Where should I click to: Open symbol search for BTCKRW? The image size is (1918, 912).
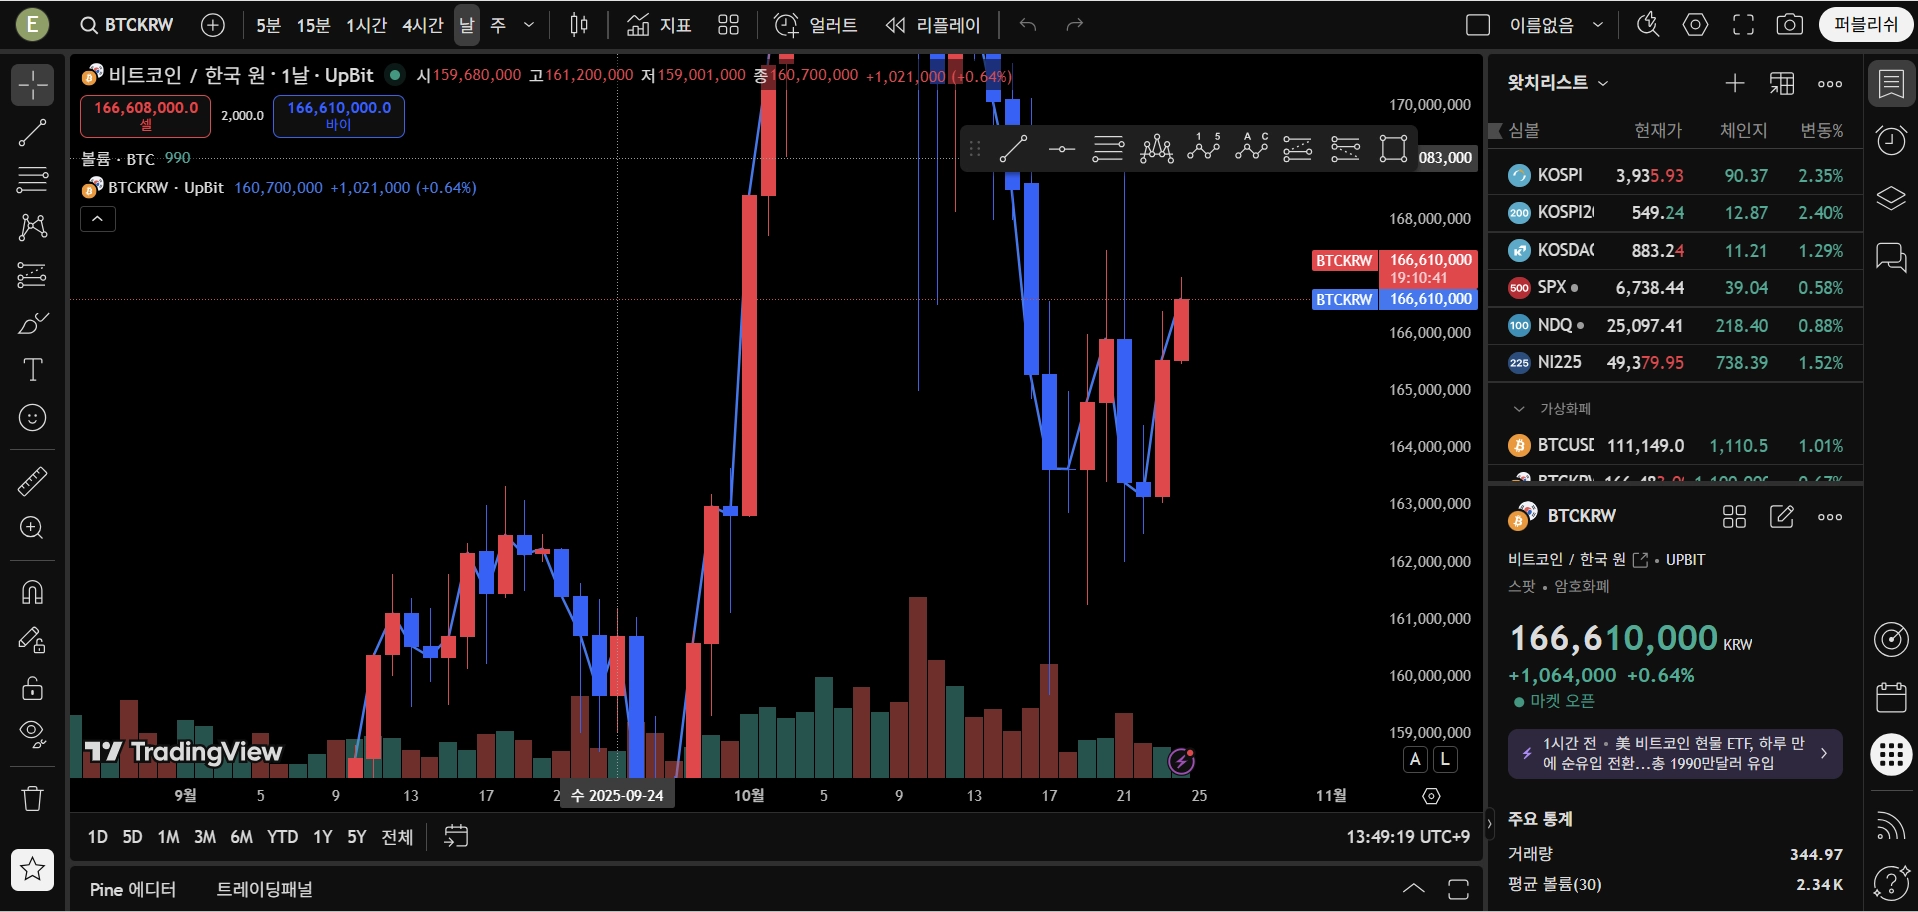[127, 25]
